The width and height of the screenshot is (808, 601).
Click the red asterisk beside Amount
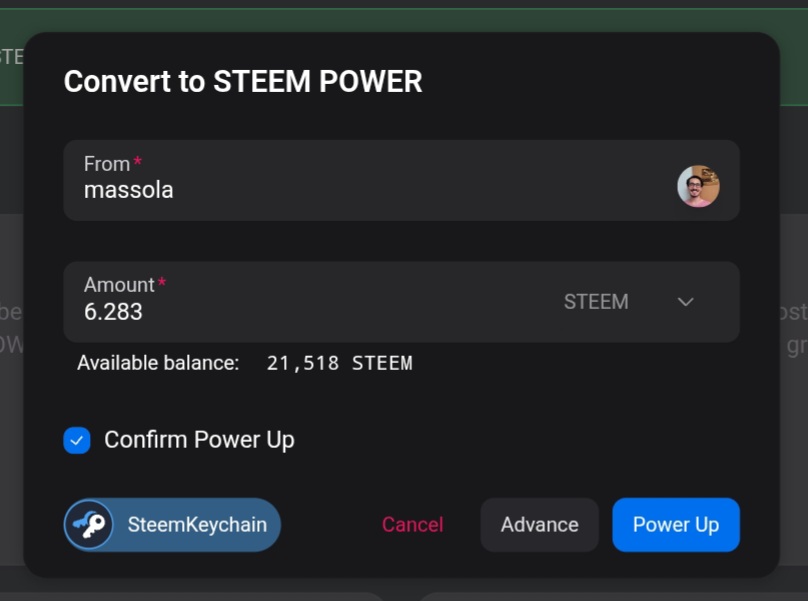tap(162, 283)
